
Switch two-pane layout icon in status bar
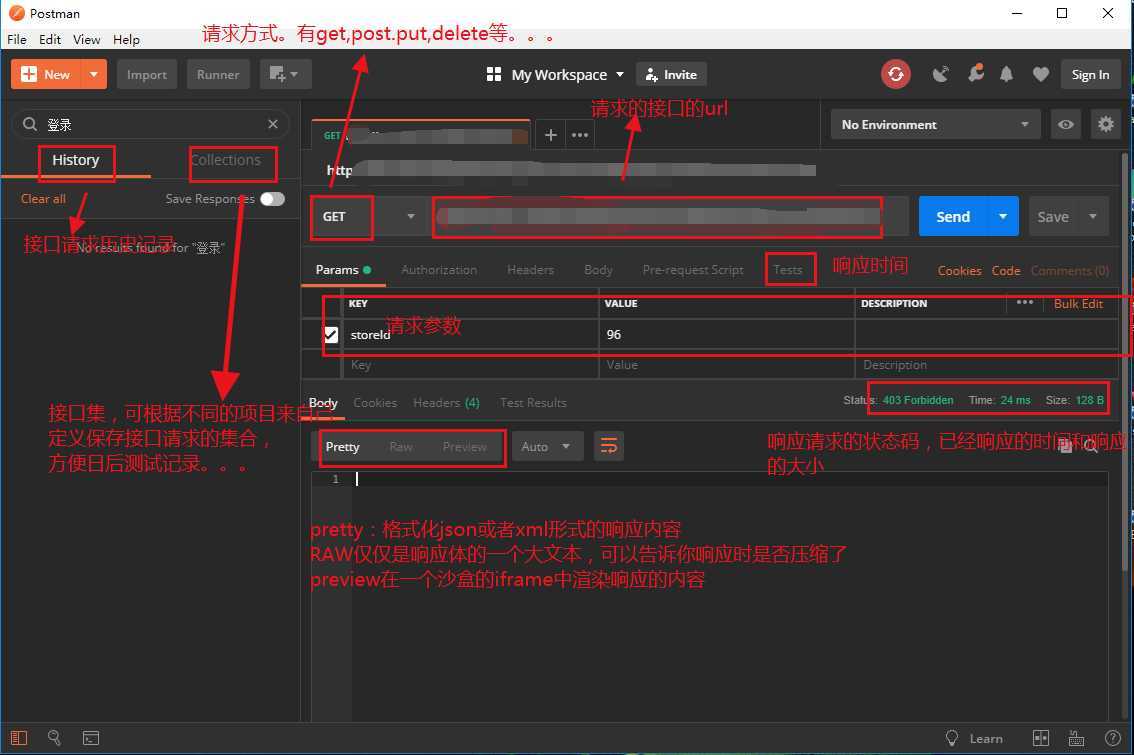point(1041,738)
